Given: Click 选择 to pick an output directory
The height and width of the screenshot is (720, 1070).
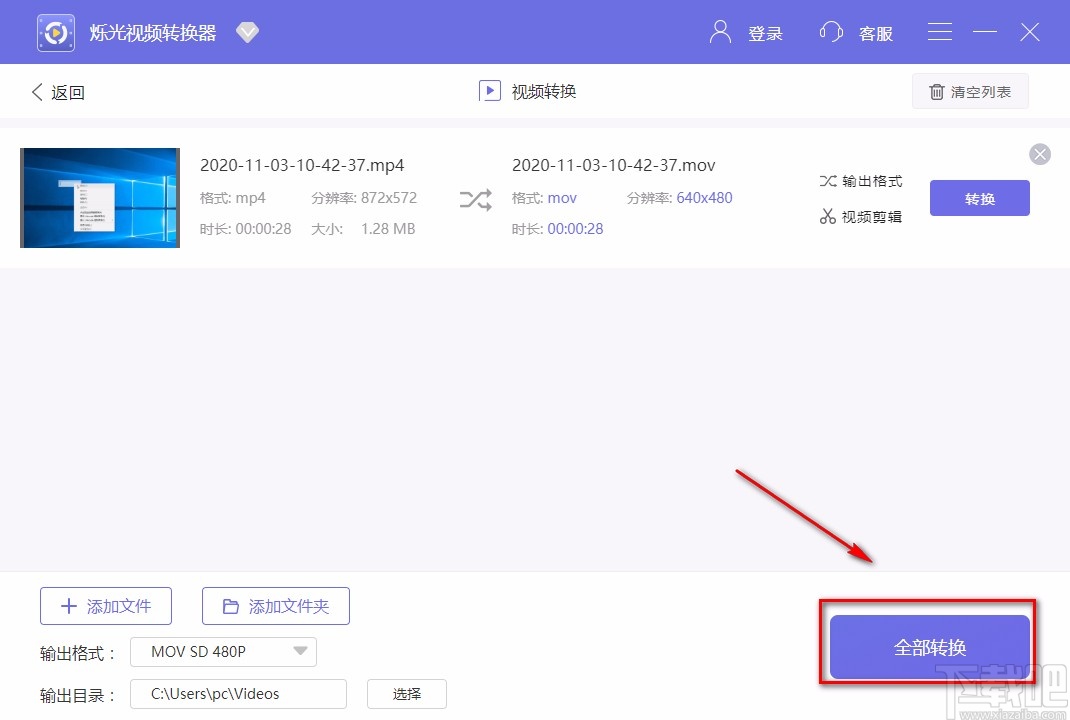Looking at the screenshot, I should click(x=406, y=693).
